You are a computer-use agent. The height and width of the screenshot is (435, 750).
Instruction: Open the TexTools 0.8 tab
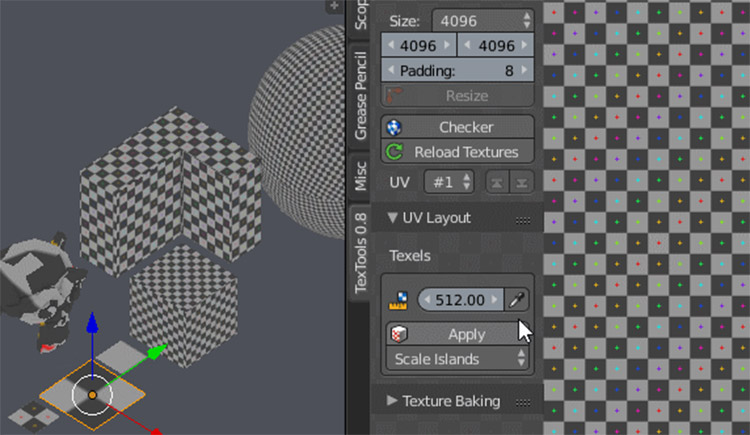(x=361, y=255)
